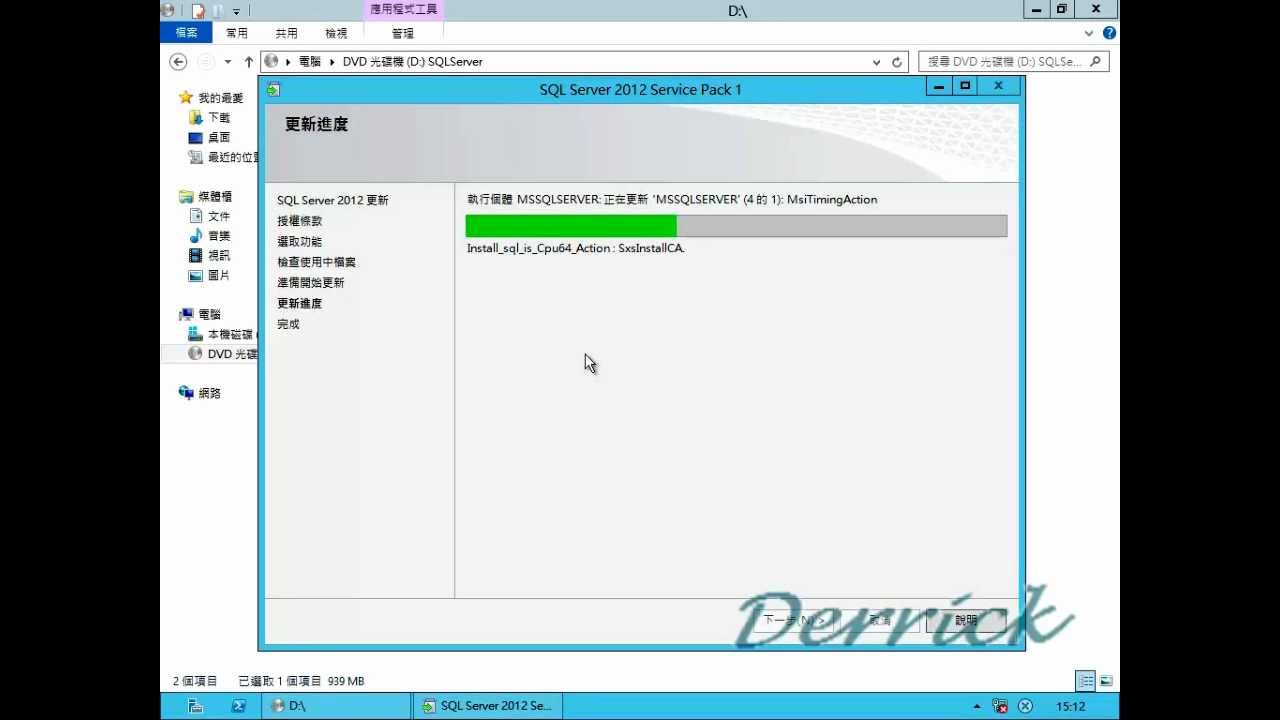
Task: Click the 15:12 taskbar clock
Action: pos(1071,706)
